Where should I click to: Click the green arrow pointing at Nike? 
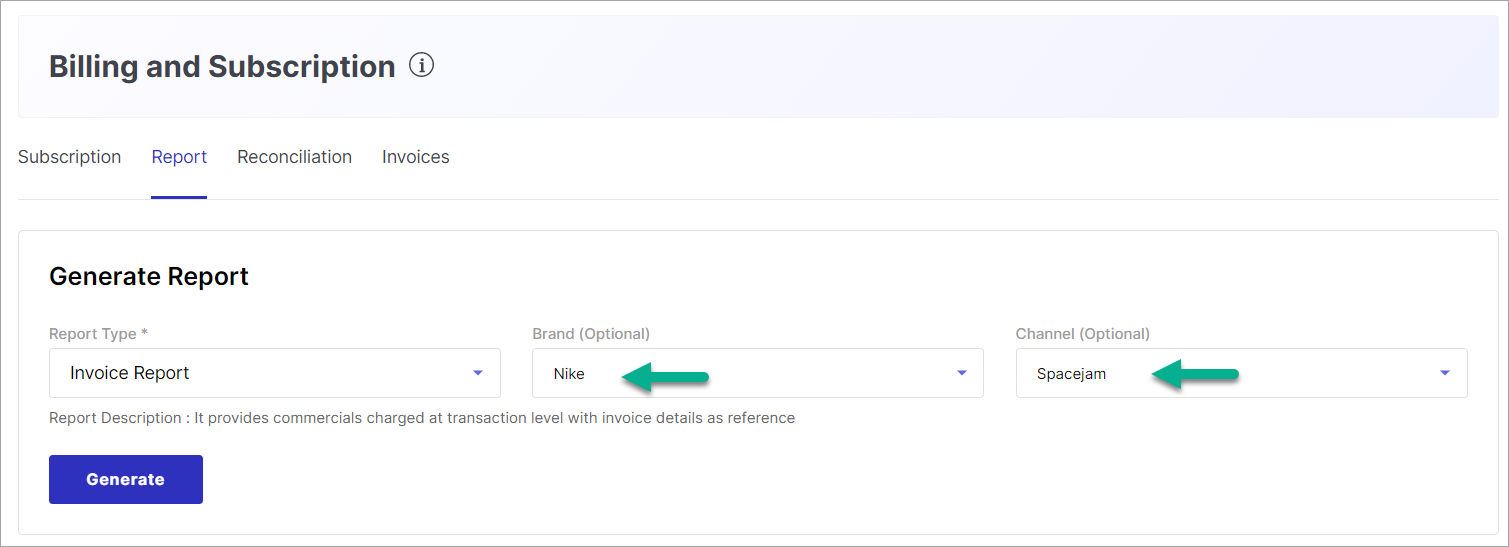click(x=665, y=376)
